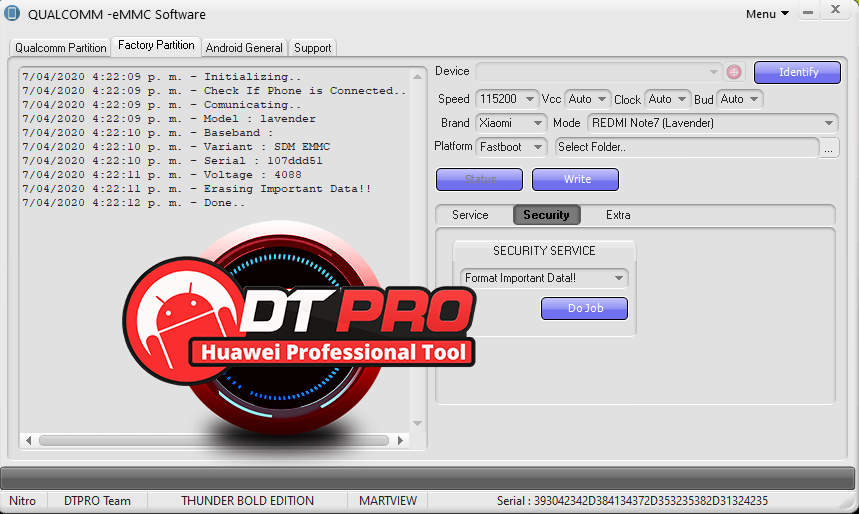Click log line 'Erasing Important Data!!'
Viewport: 859px width, 514px height.
coord(197,189)
